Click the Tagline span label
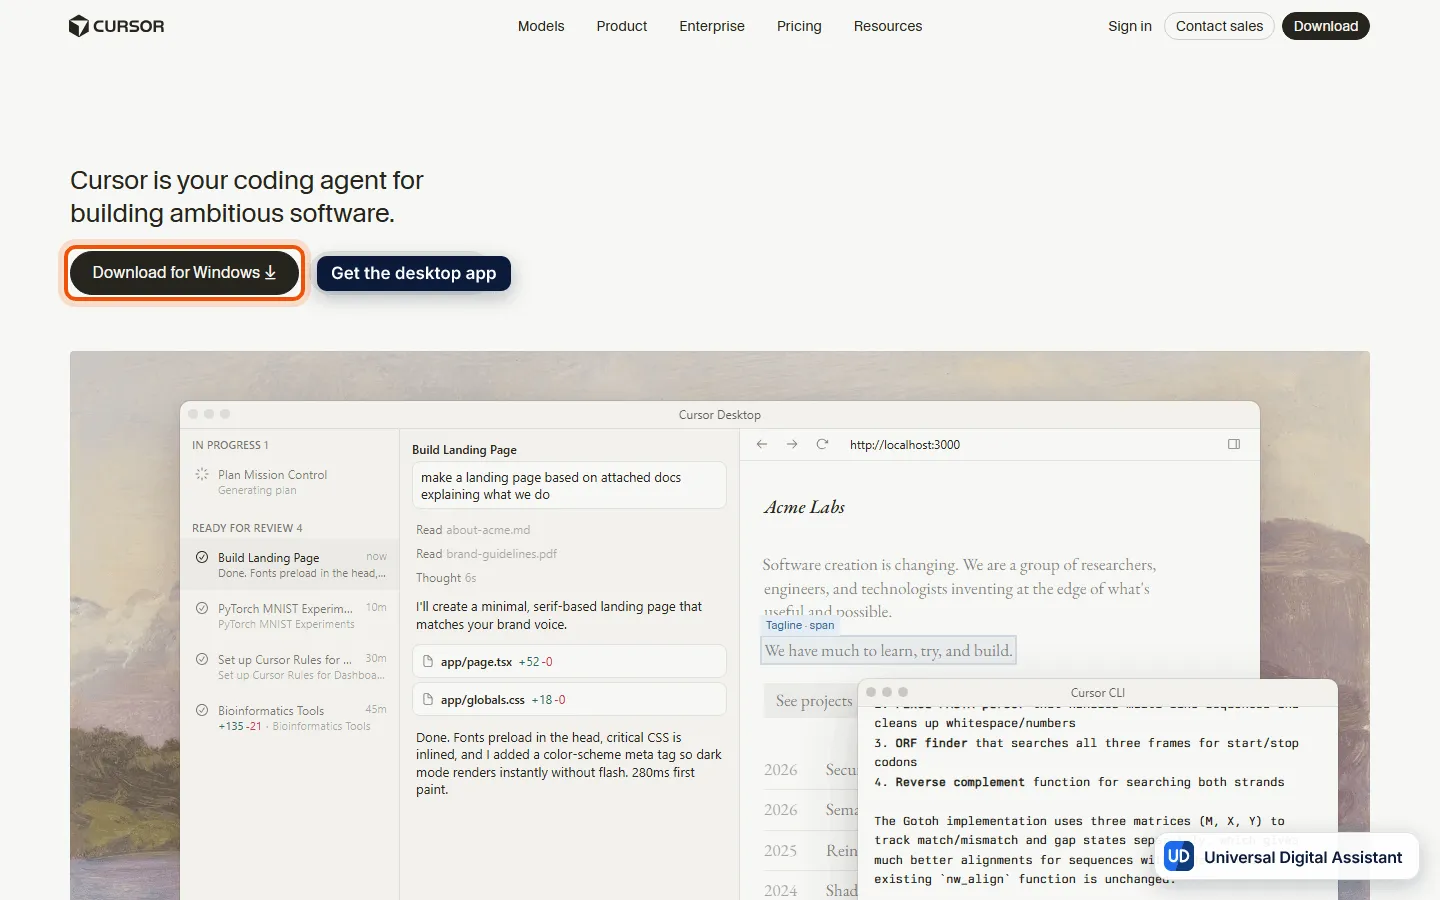 click(799, 625)
